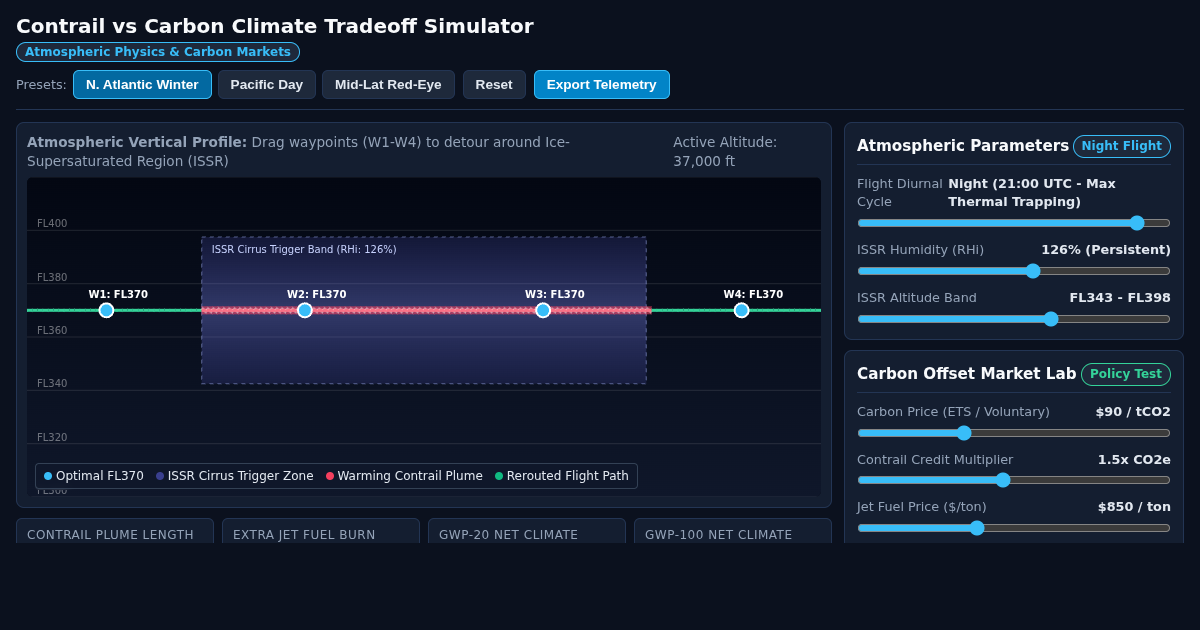Adjust the Carbon Price slider
The image size is (1200, 630).
tap(1014, 433)
